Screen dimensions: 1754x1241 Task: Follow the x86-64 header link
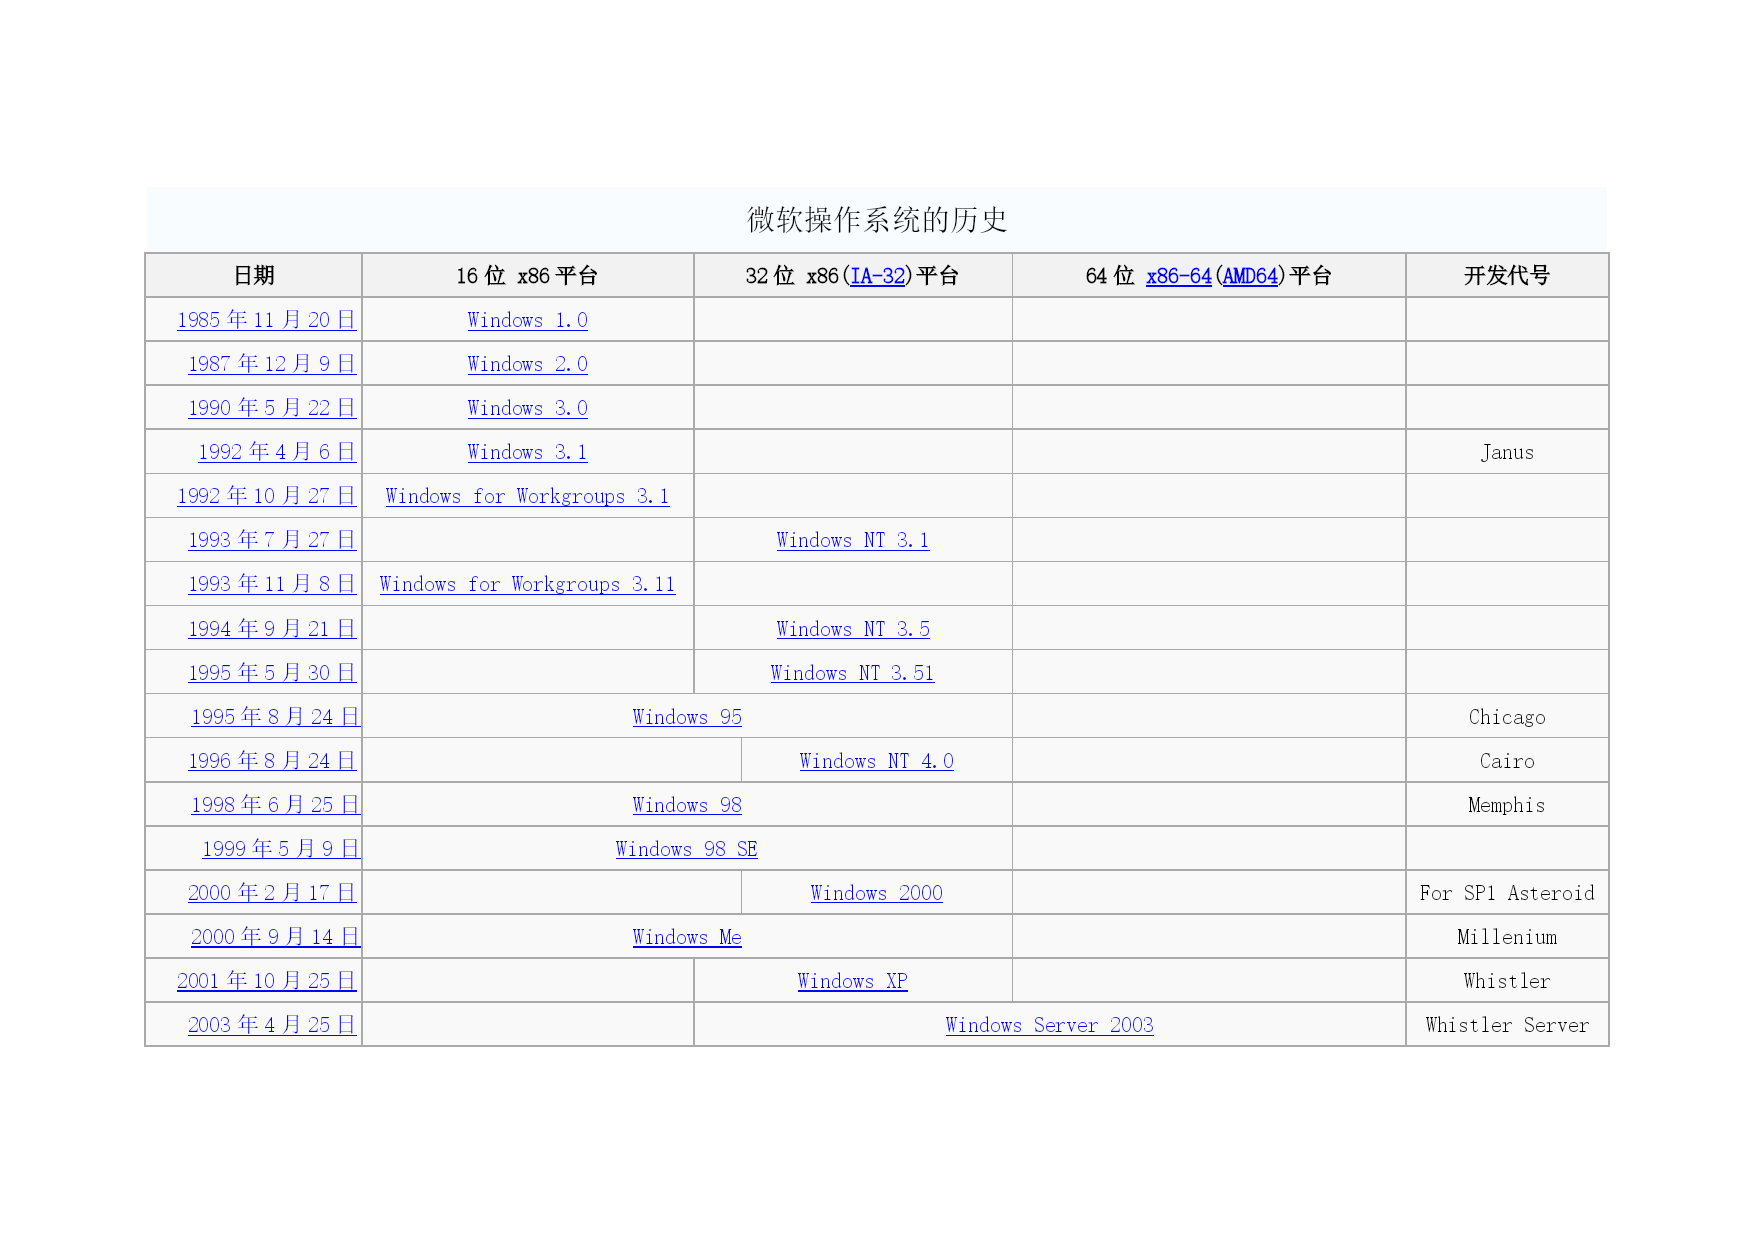1179,276
